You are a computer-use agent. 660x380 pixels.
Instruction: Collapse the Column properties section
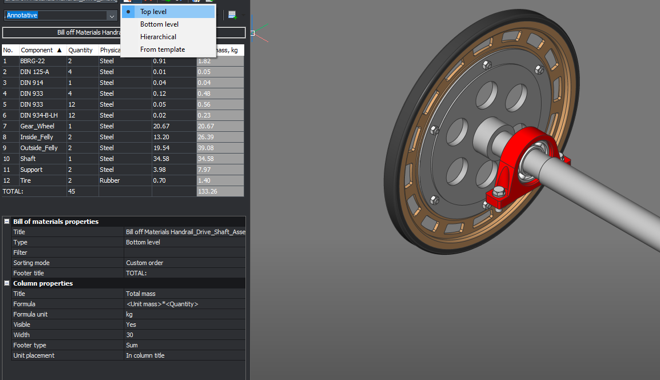pos(7,283)
